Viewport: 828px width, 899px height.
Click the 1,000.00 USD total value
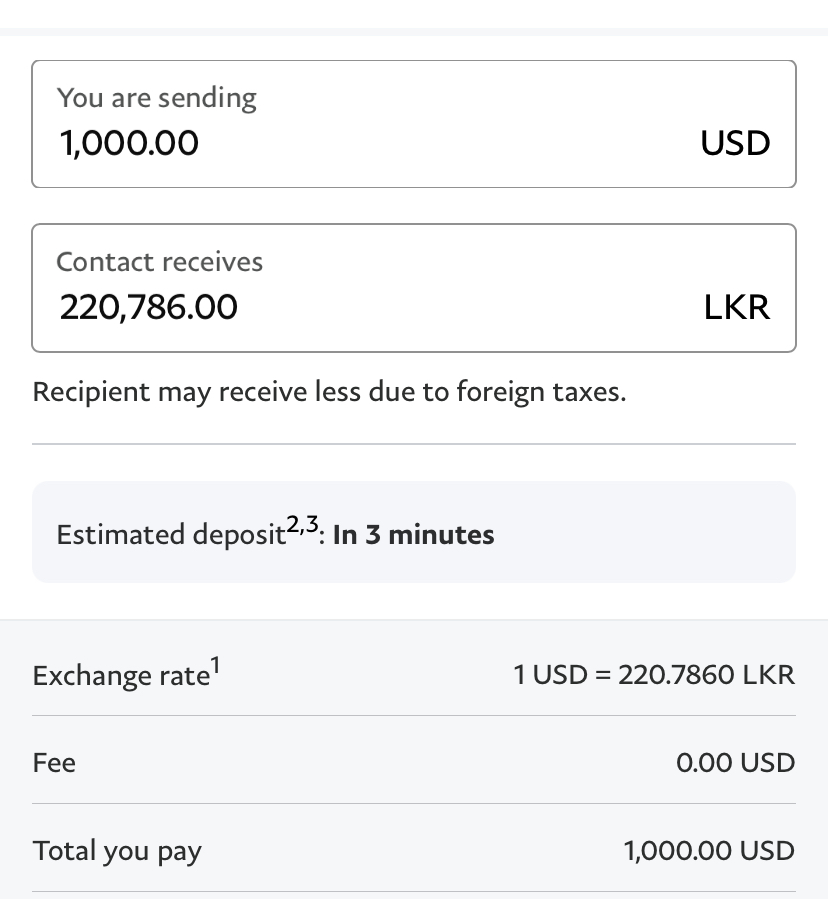709,851
